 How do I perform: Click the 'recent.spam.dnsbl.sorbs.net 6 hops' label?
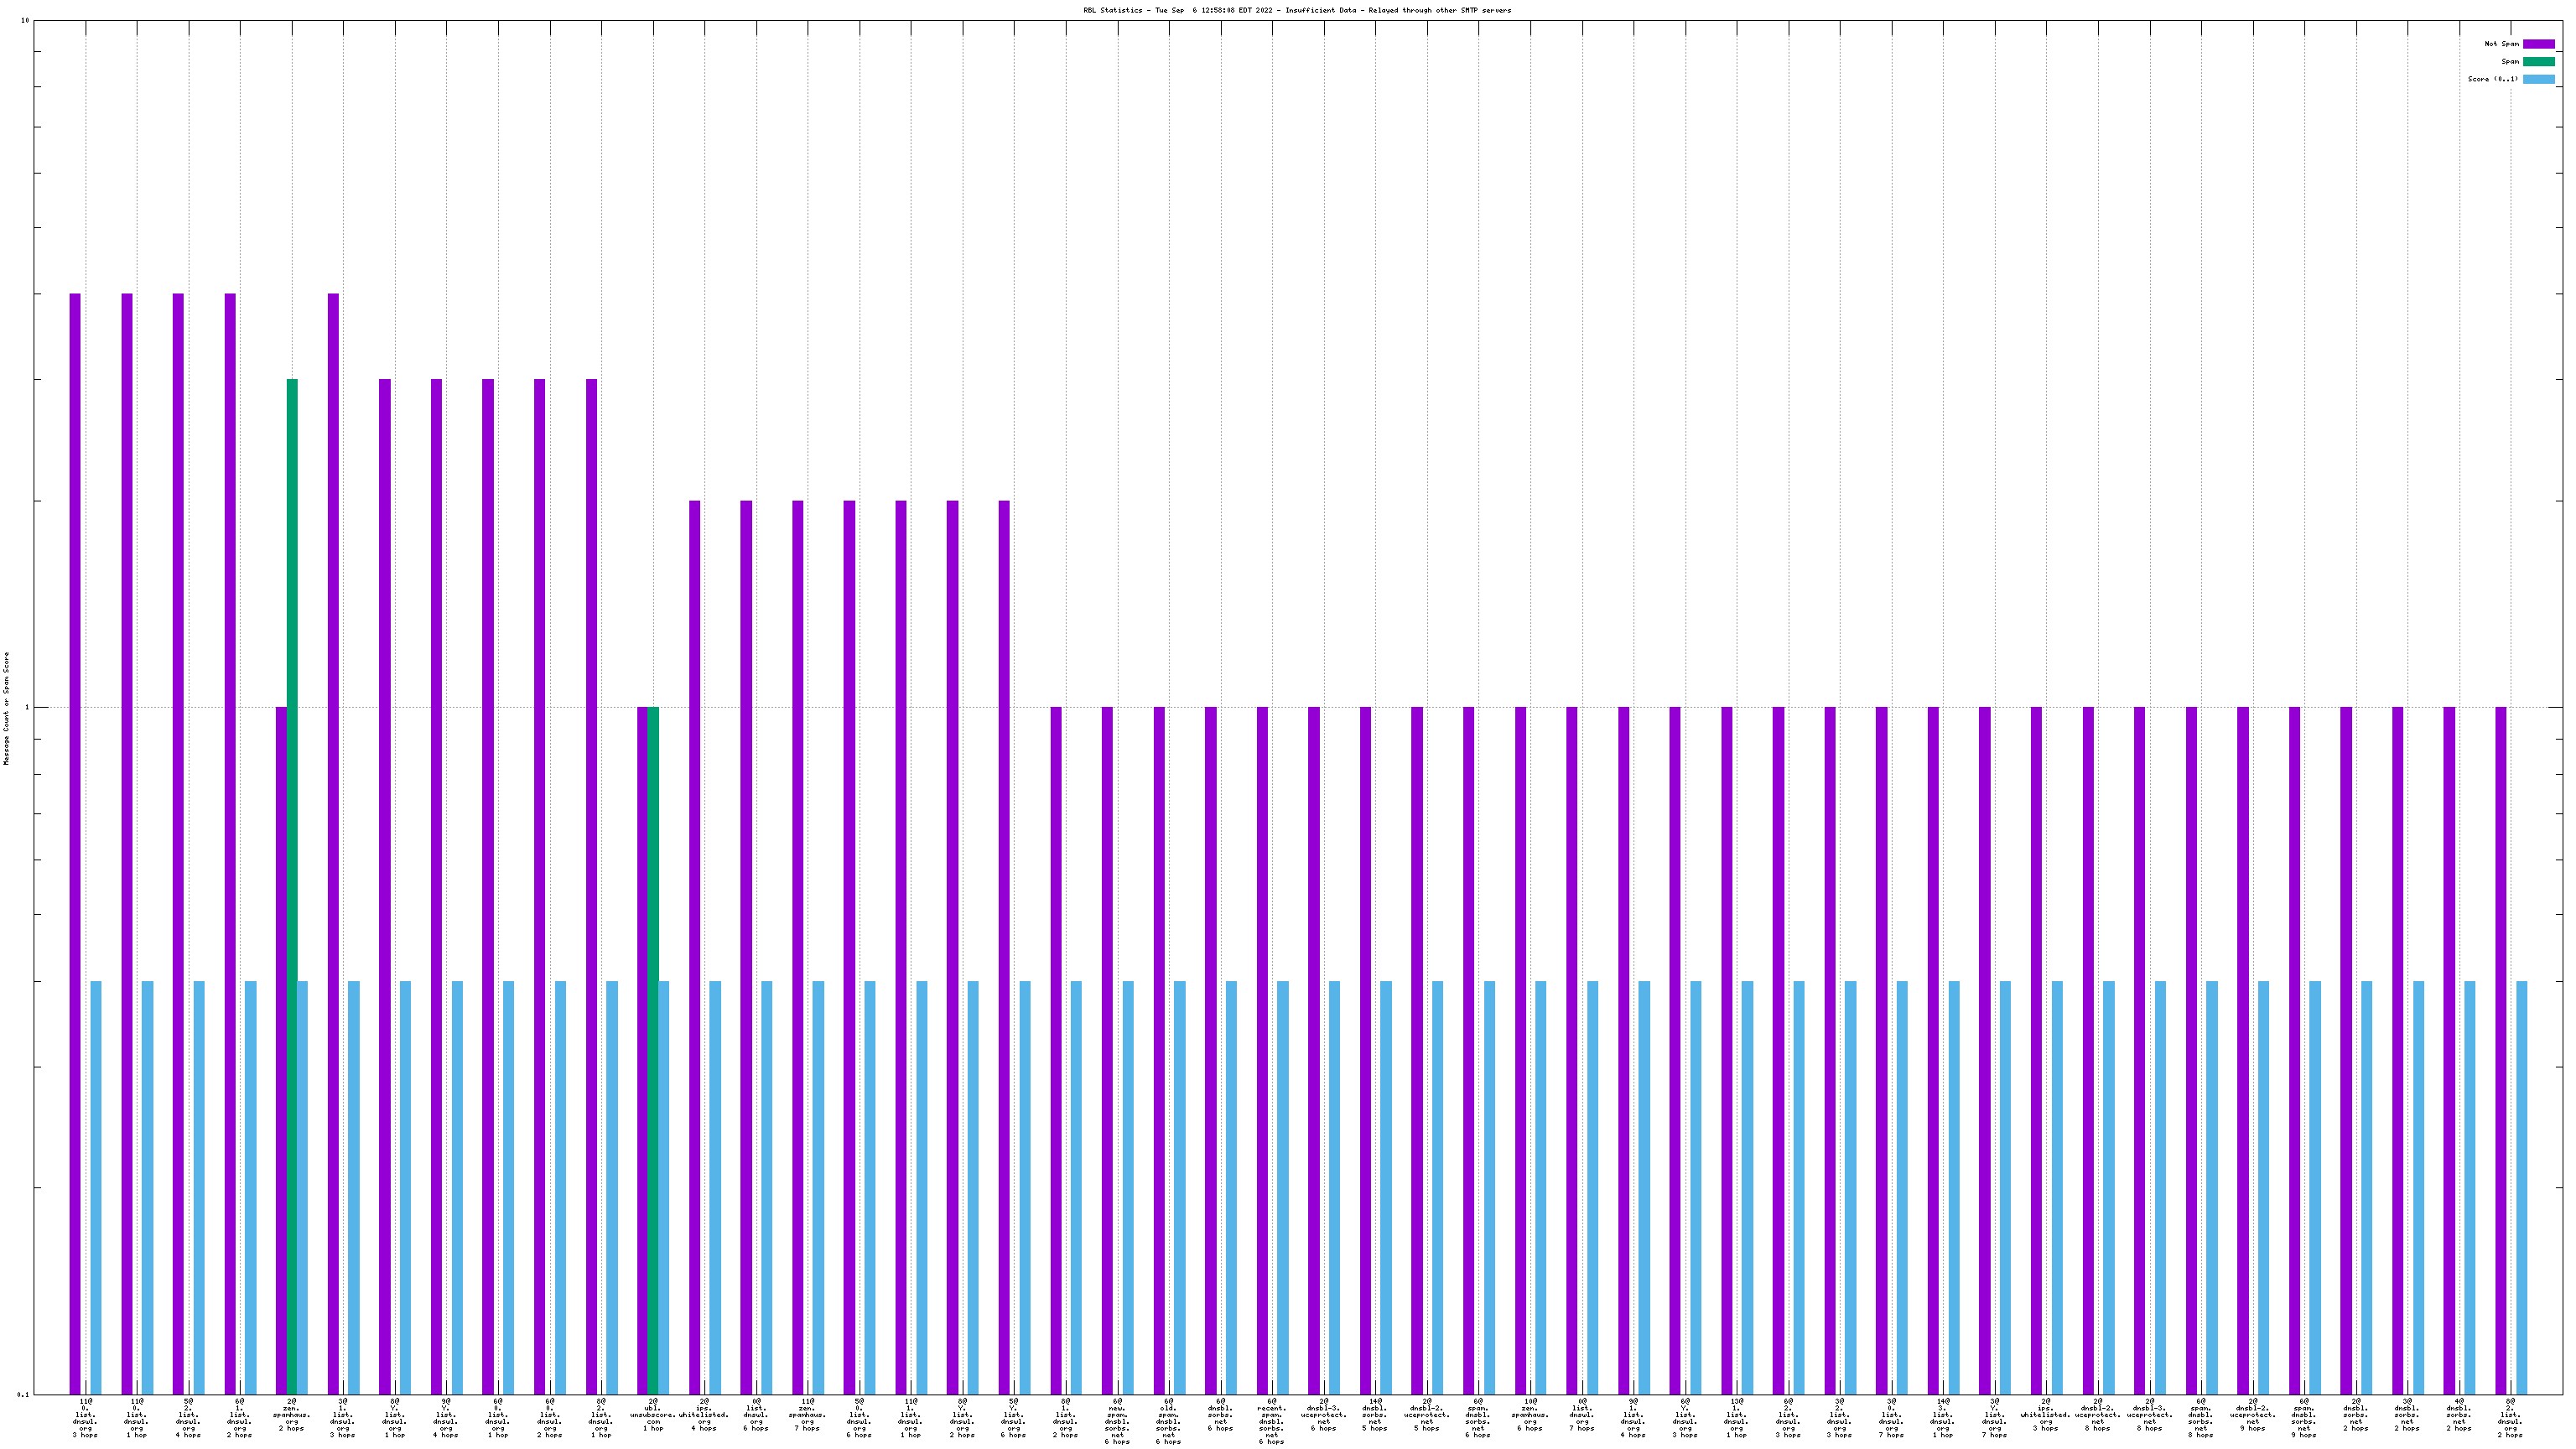click(x=1271, y=1421)
